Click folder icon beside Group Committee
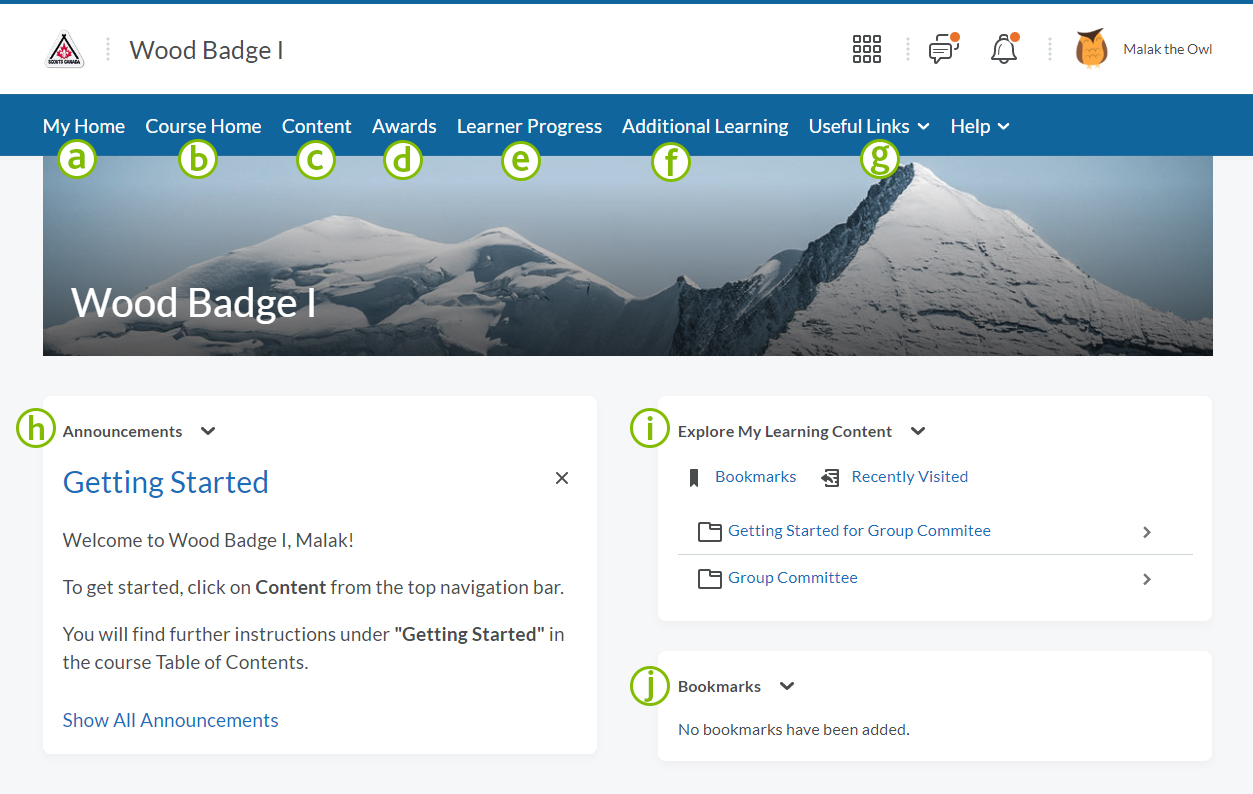The height and width of the screenshot is (794, 1253). point(709,579)
